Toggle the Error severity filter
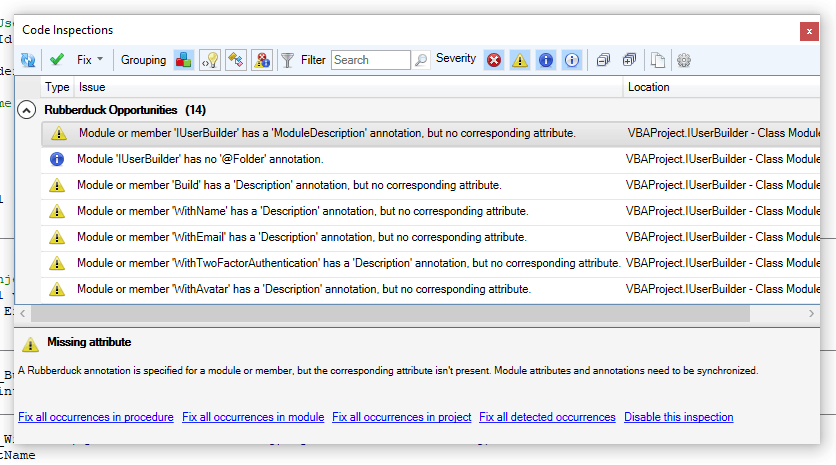This screenshot has height=465, width=836. point(494,60)
